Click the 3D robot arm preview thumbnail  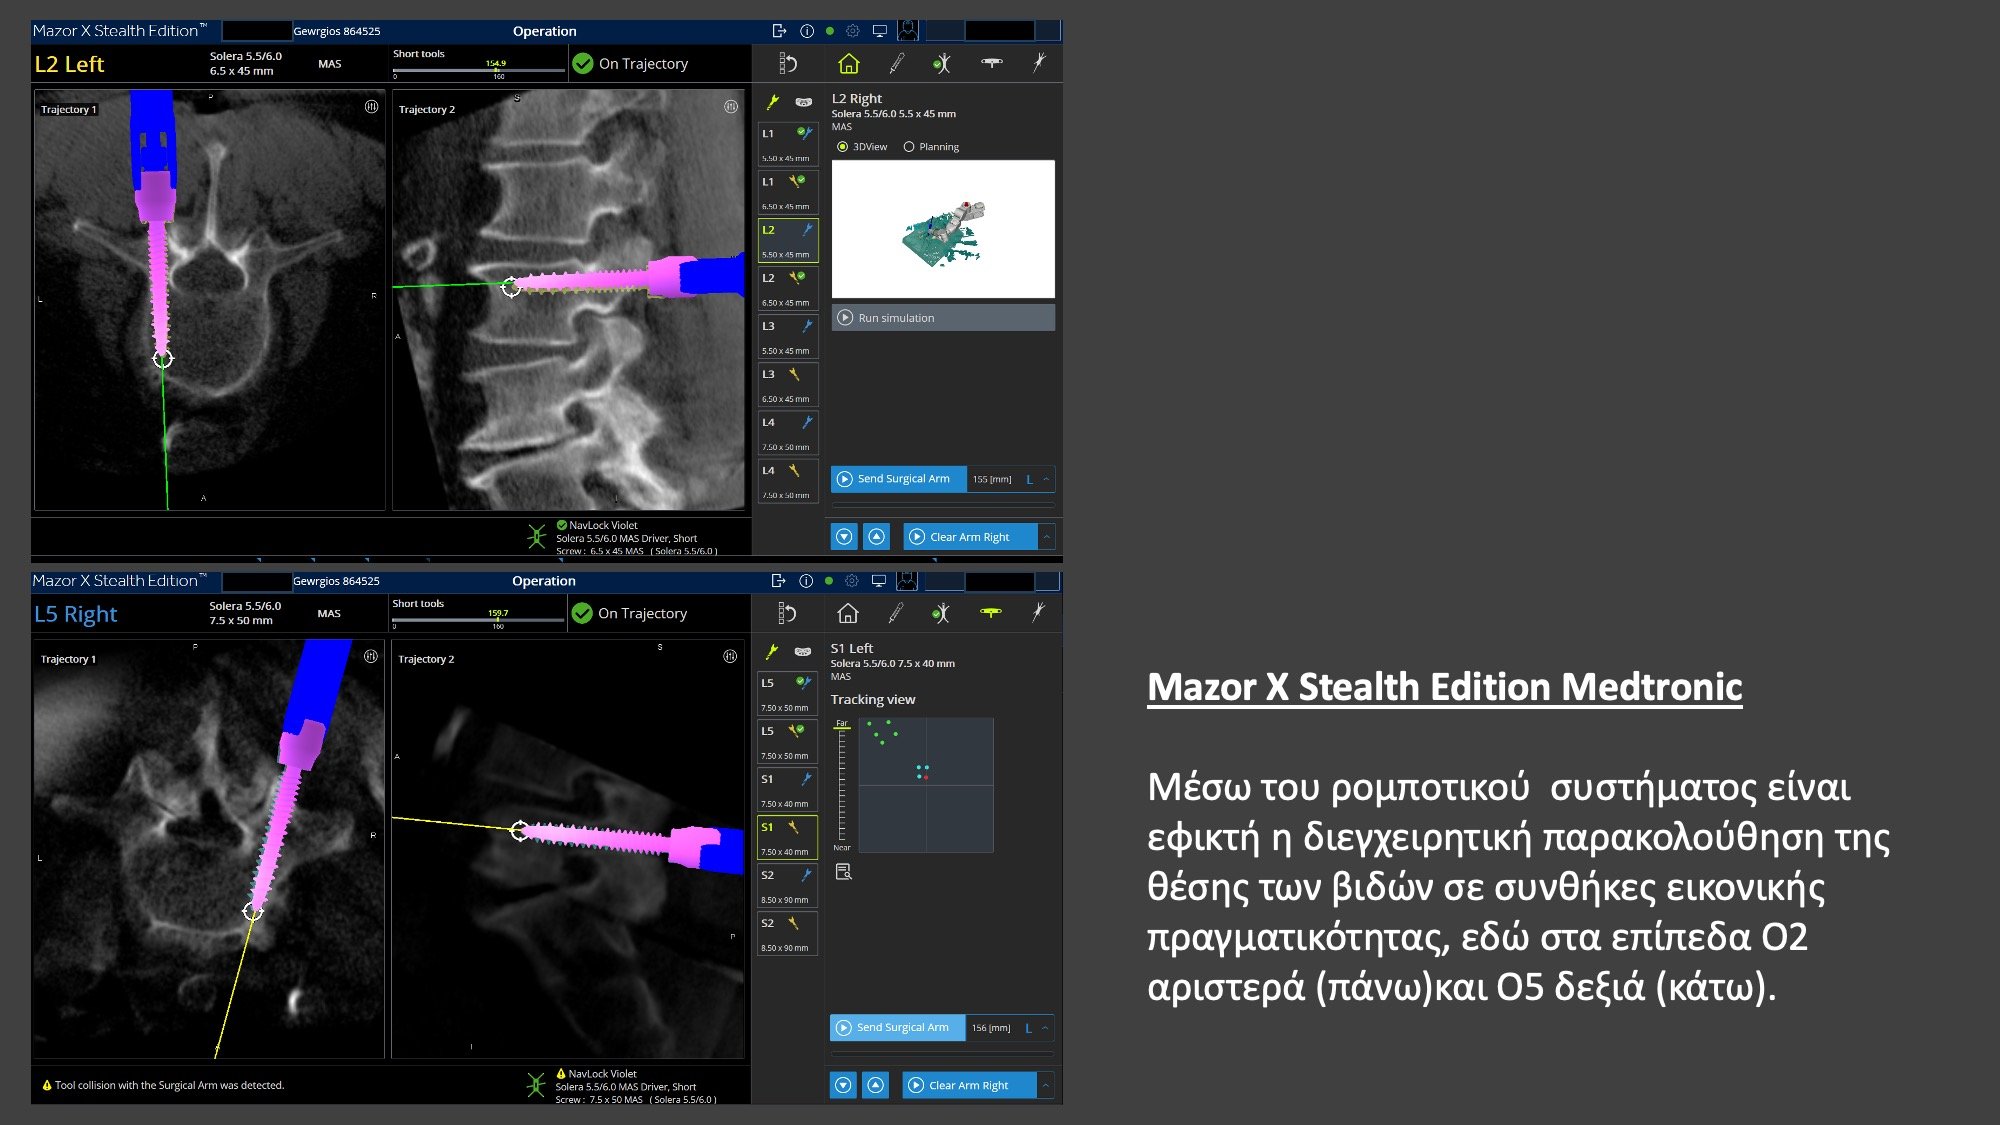(943, 229)
